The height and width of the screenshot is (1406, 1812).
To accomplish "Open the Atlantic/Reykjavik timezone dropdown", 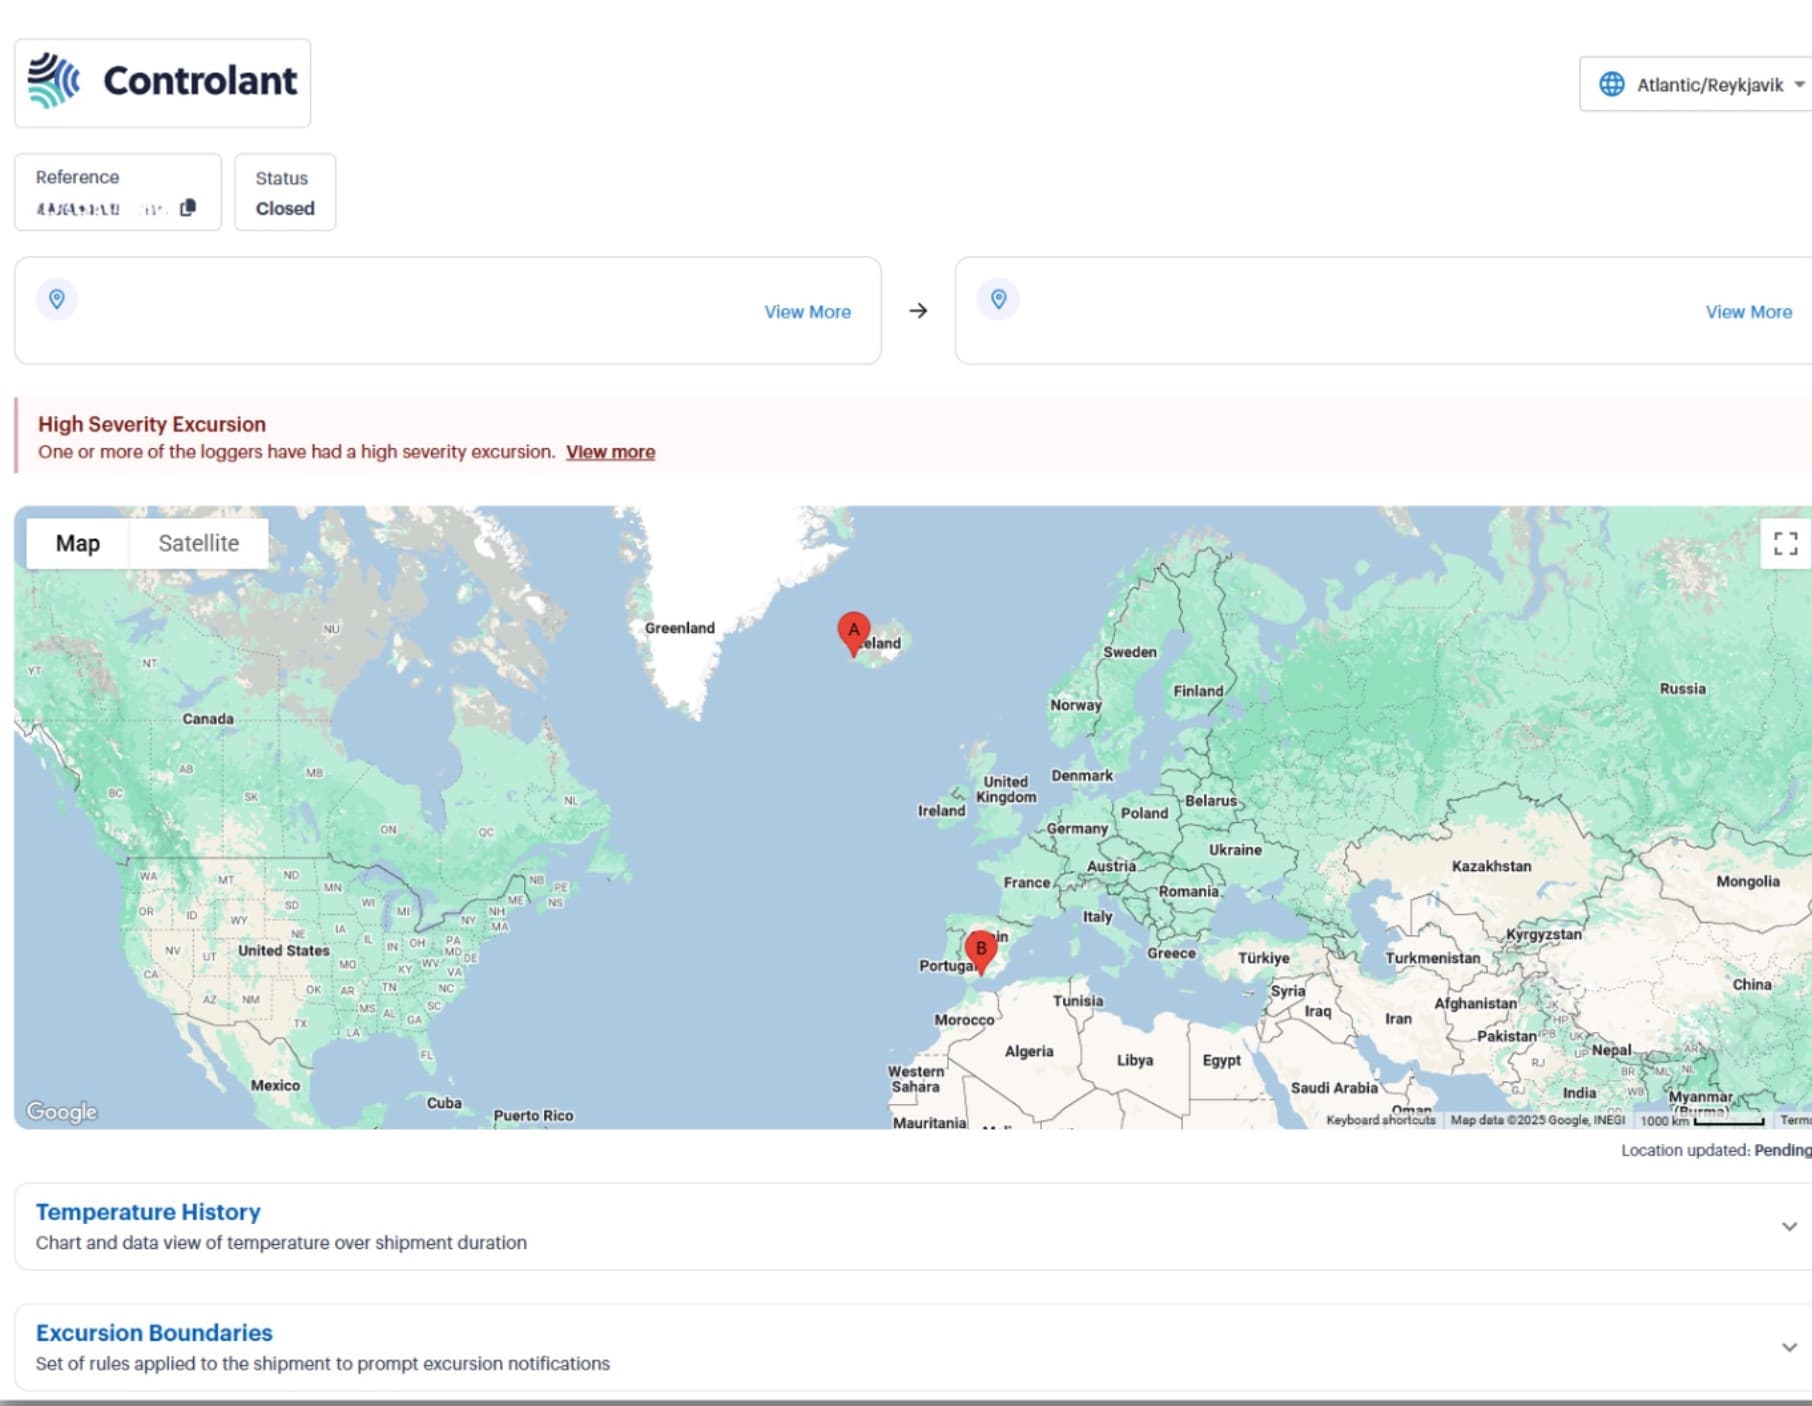I will point(1695,84).
